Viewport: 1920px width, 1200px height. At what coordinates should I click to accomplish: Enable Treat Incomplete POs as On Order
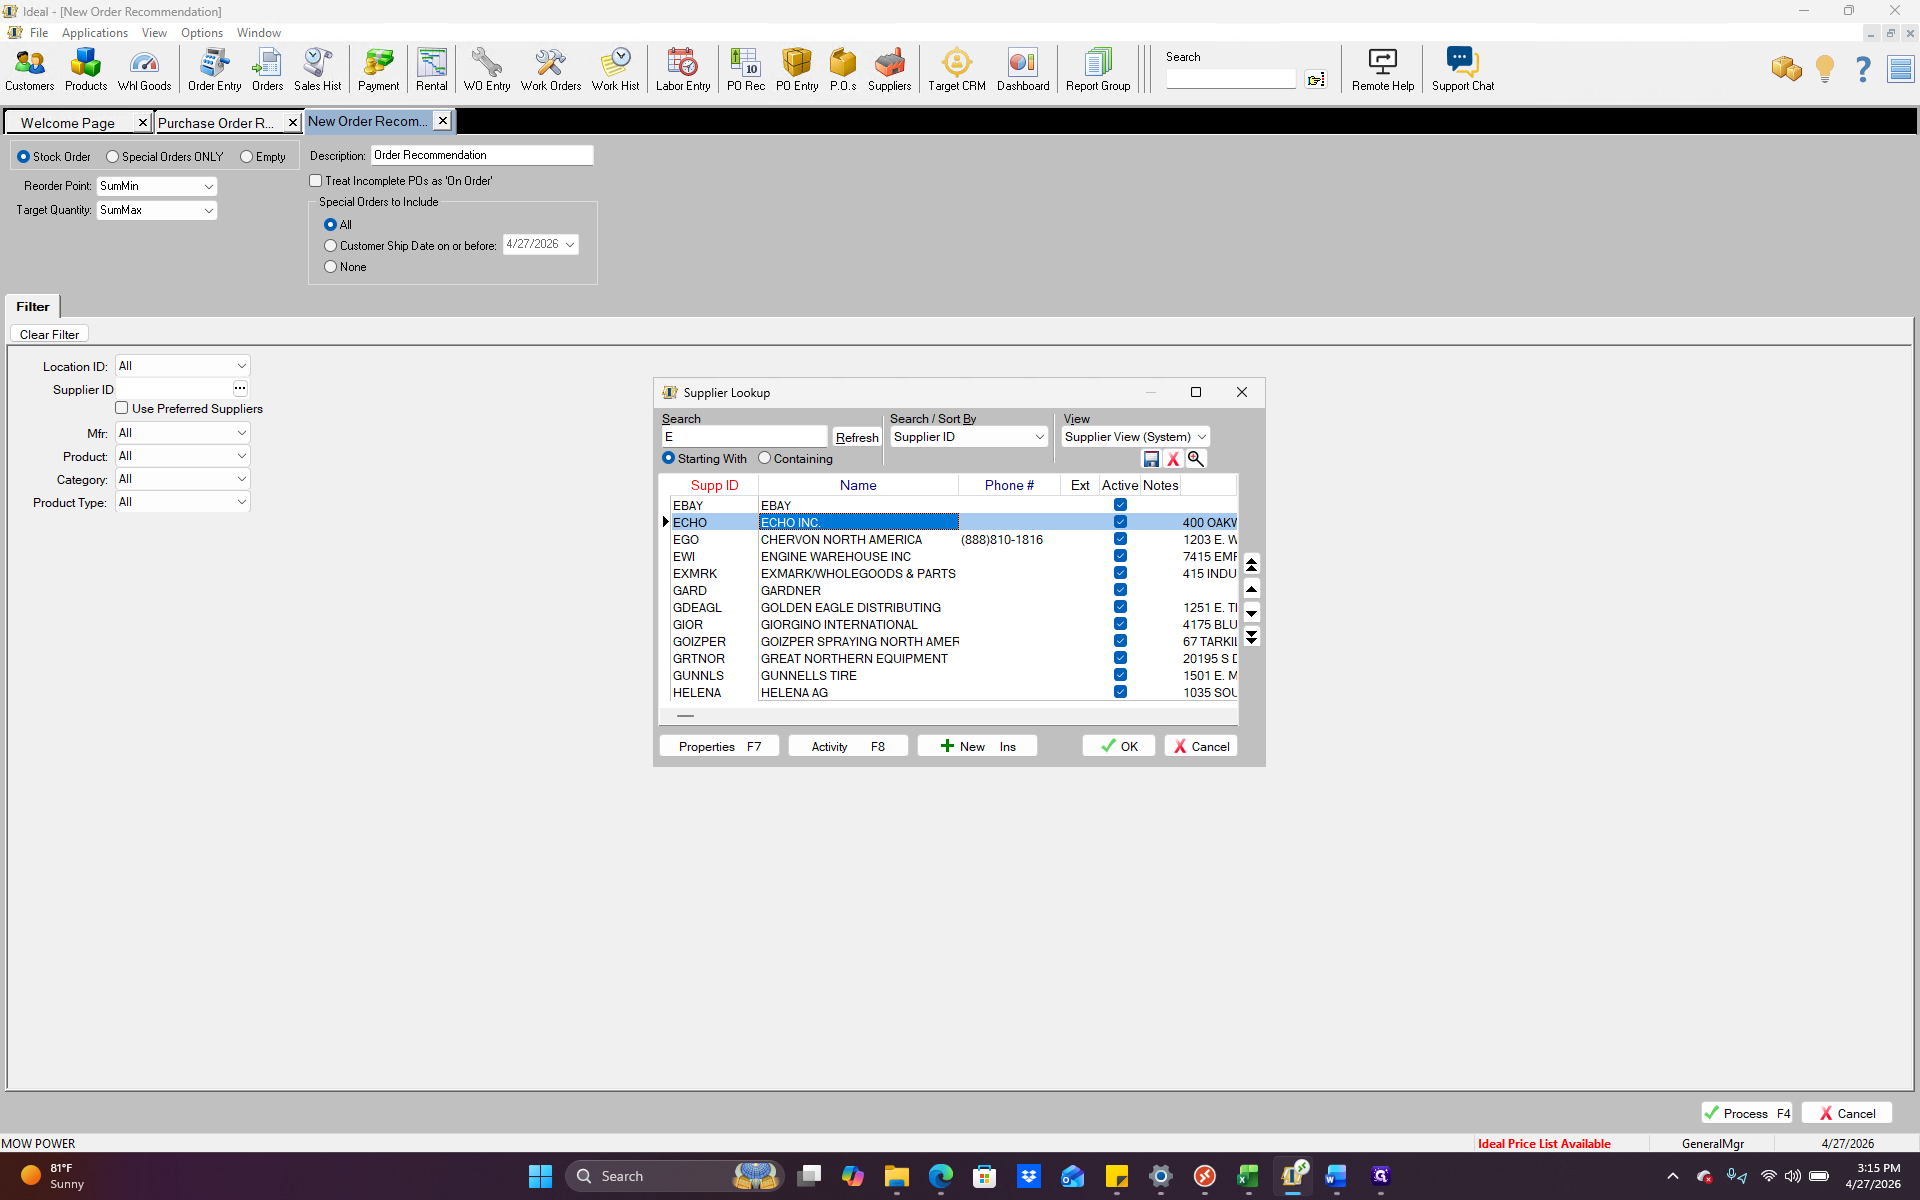coord(316,181)
